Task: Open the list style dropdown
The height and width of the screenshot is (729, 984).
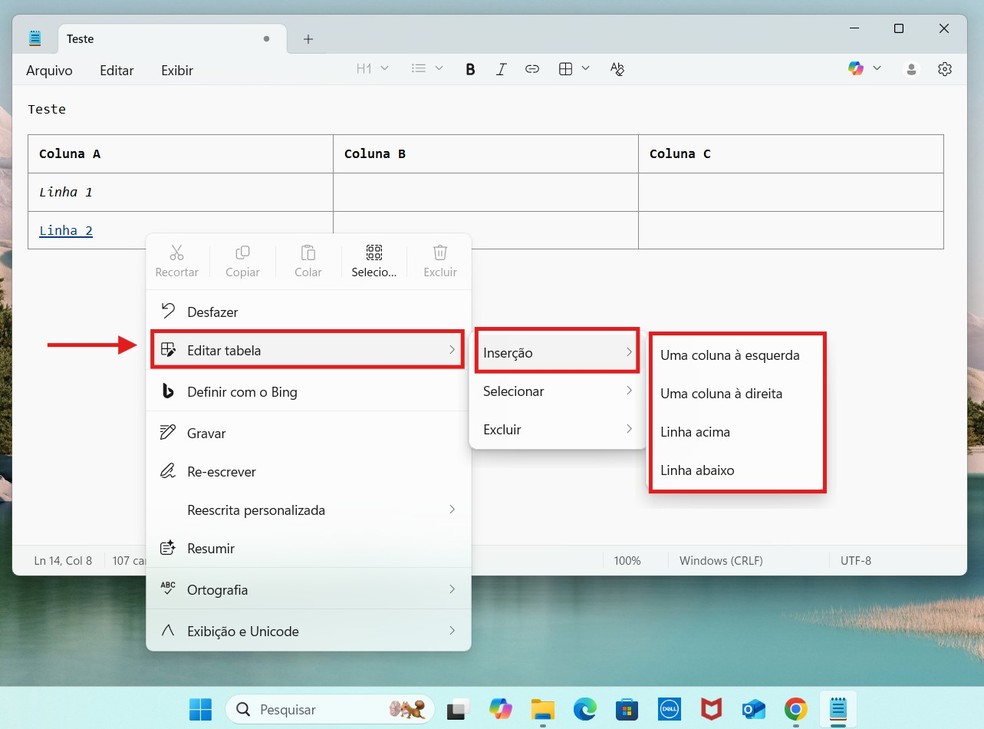Action: coord(427,68)
